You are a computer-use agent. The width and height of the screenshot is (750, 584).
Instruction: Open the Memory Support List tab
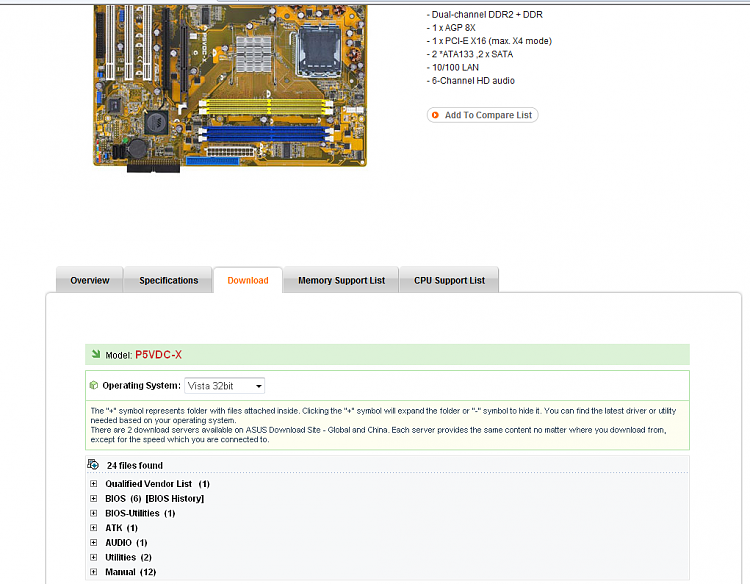pos(341,280)
